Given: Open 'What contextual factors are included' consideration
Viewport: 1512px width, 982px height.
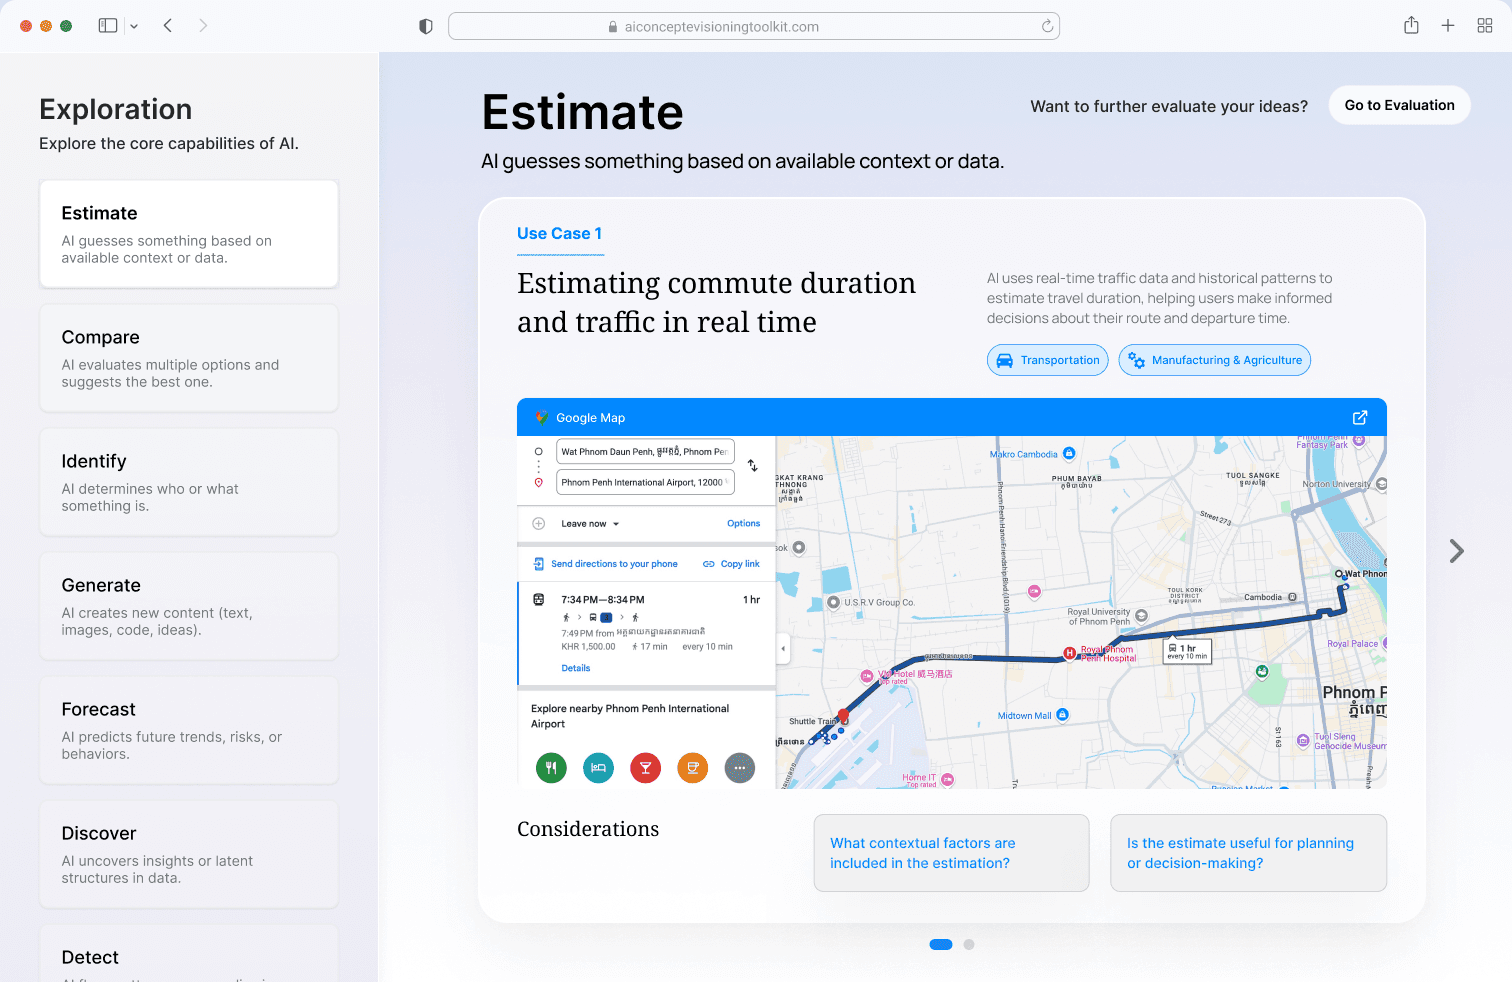Looking at the screenshot, I should [x=951, y=853].
